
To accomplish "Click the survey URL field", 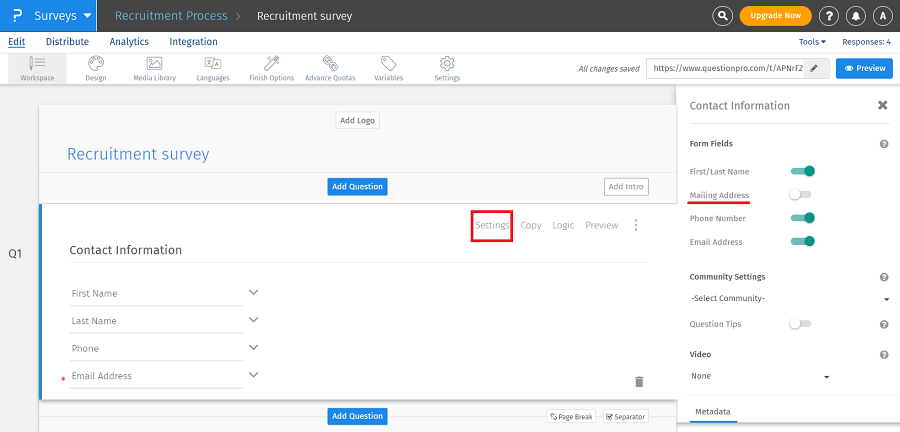I will tap(726, 68).
